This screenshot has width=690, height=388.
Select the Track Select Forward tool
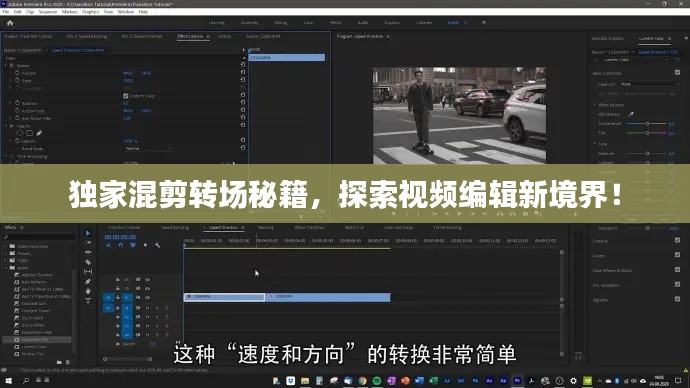coord(88,242)
